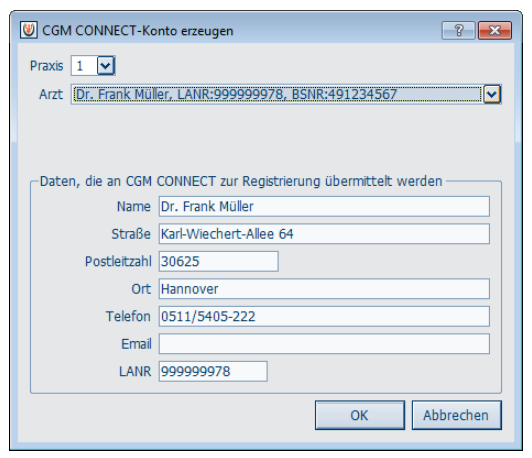
Task: Expand the Praxis dropdown arrow
Action: coord(106,65)
